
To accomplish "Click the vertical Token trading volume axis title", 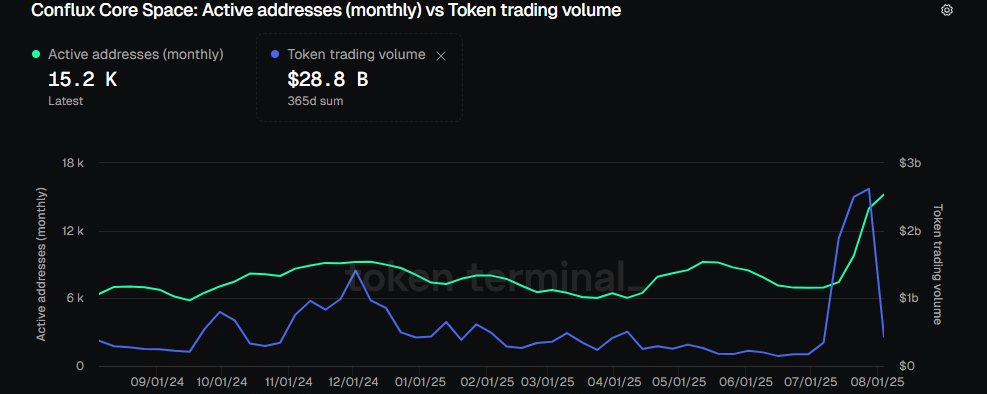I will point(937,264).
